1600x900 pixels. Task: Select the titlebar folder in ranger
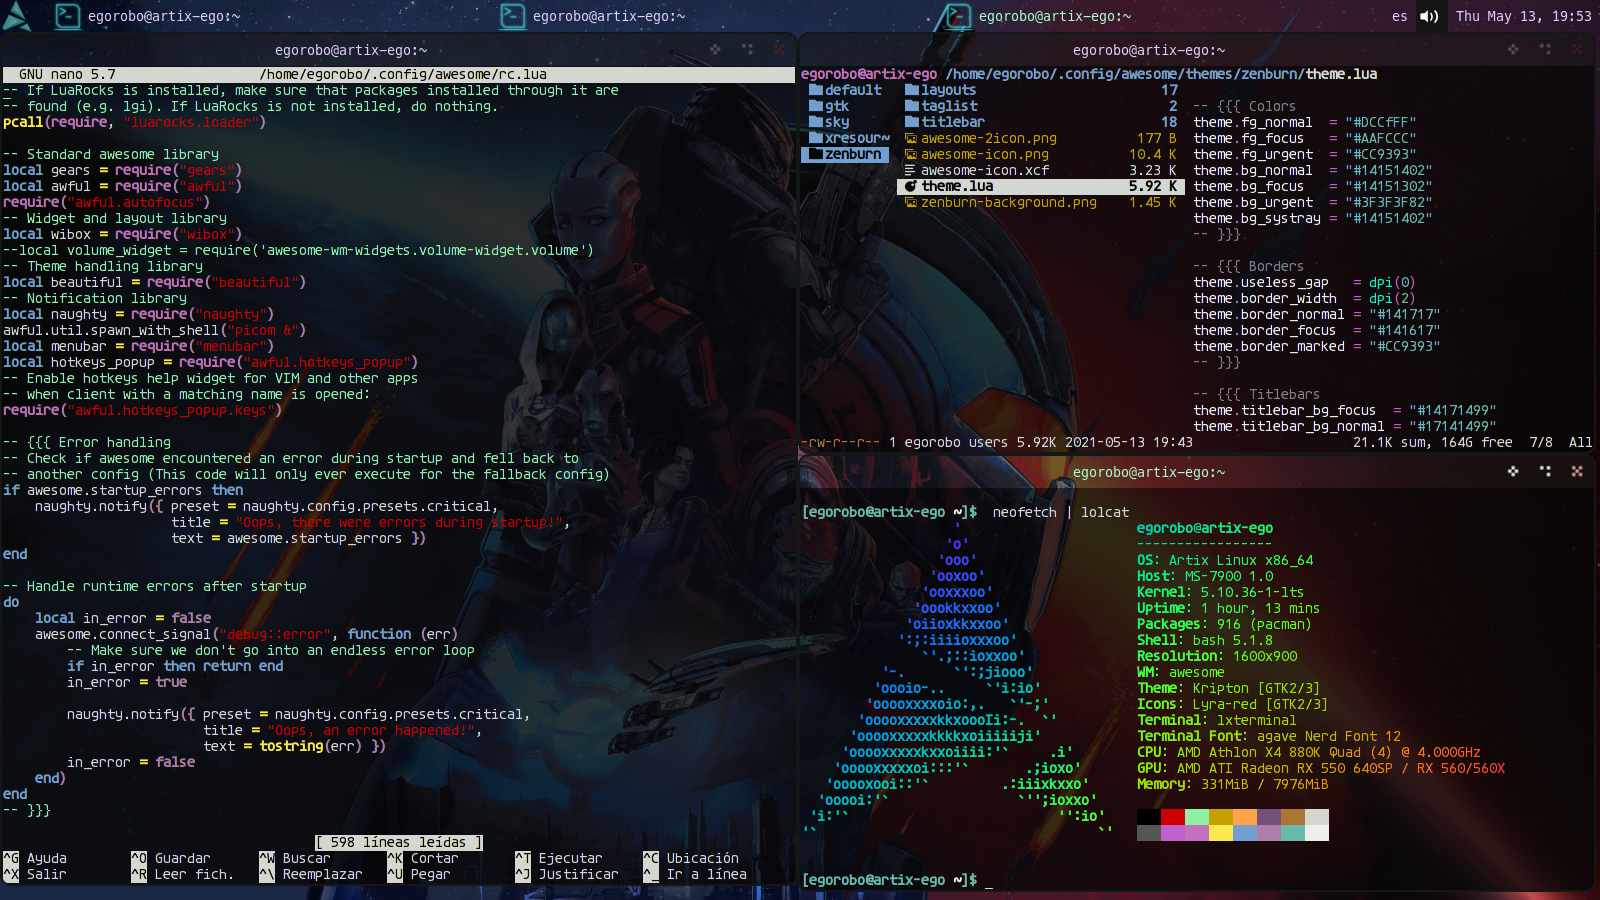pos(952,122)
